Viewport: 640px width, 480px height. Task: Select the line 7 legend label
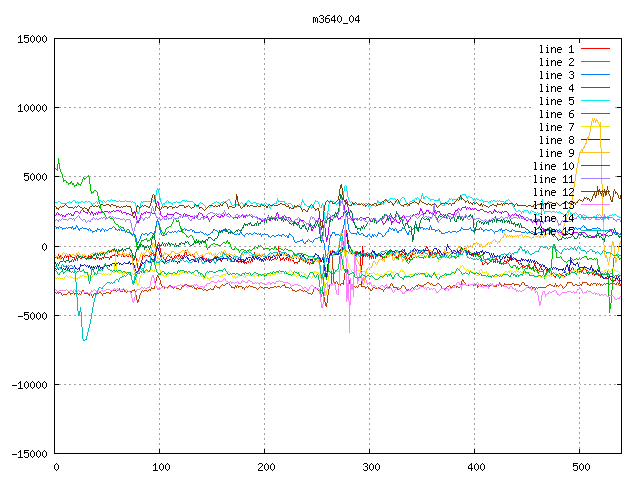556,127
